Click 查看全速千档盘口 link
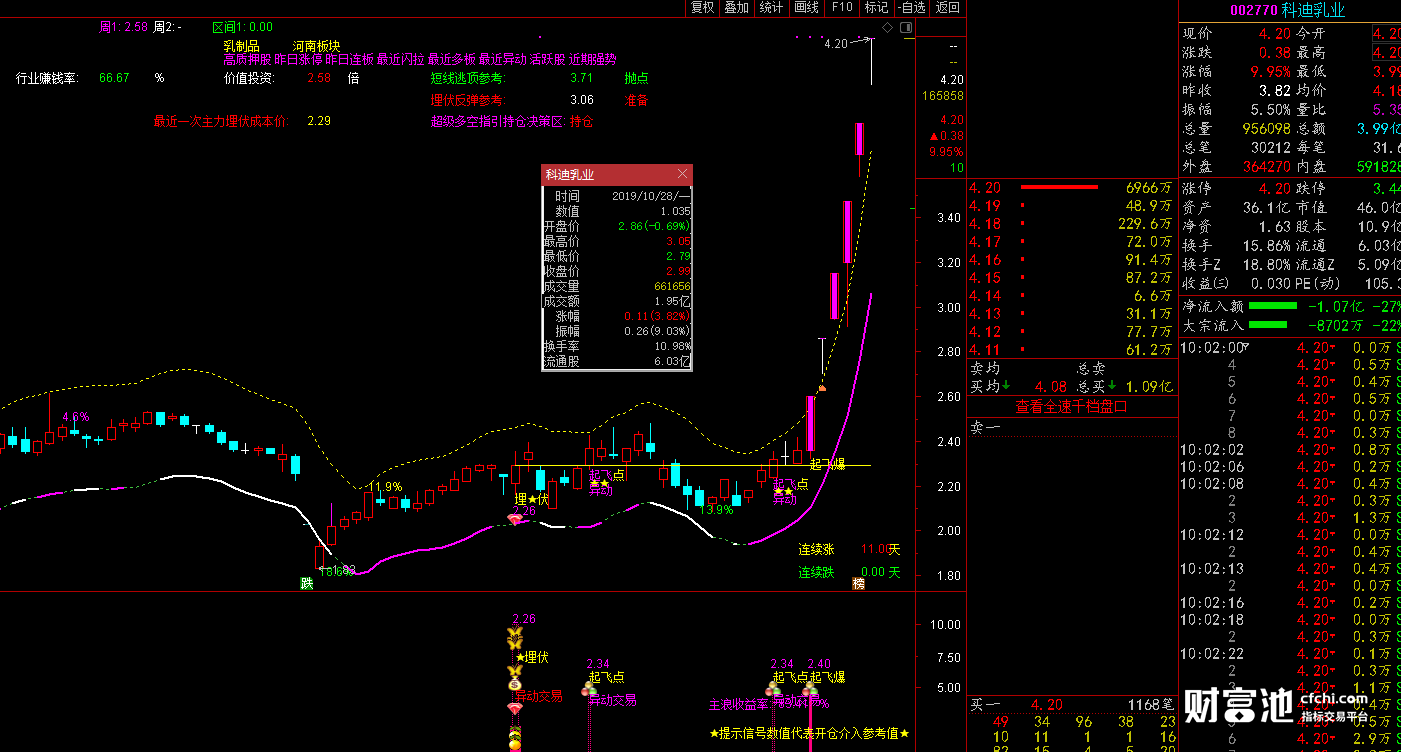Screen dimensions: 1401x752 (x=1071, y=407)
